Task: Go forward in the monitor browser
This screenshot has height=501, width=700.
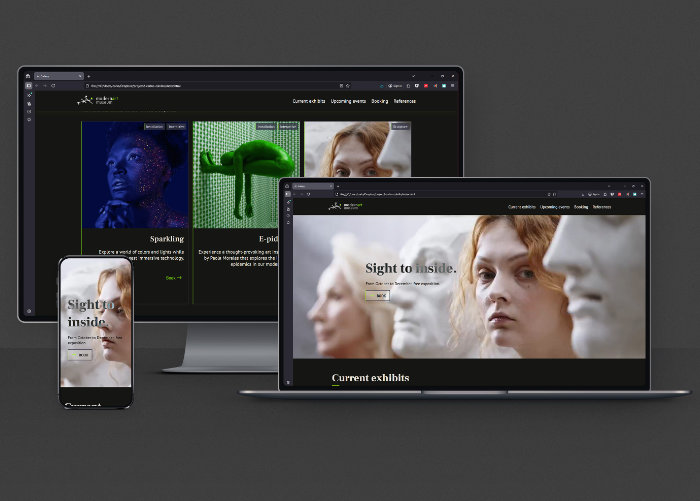Action: [x=45, y=86]
